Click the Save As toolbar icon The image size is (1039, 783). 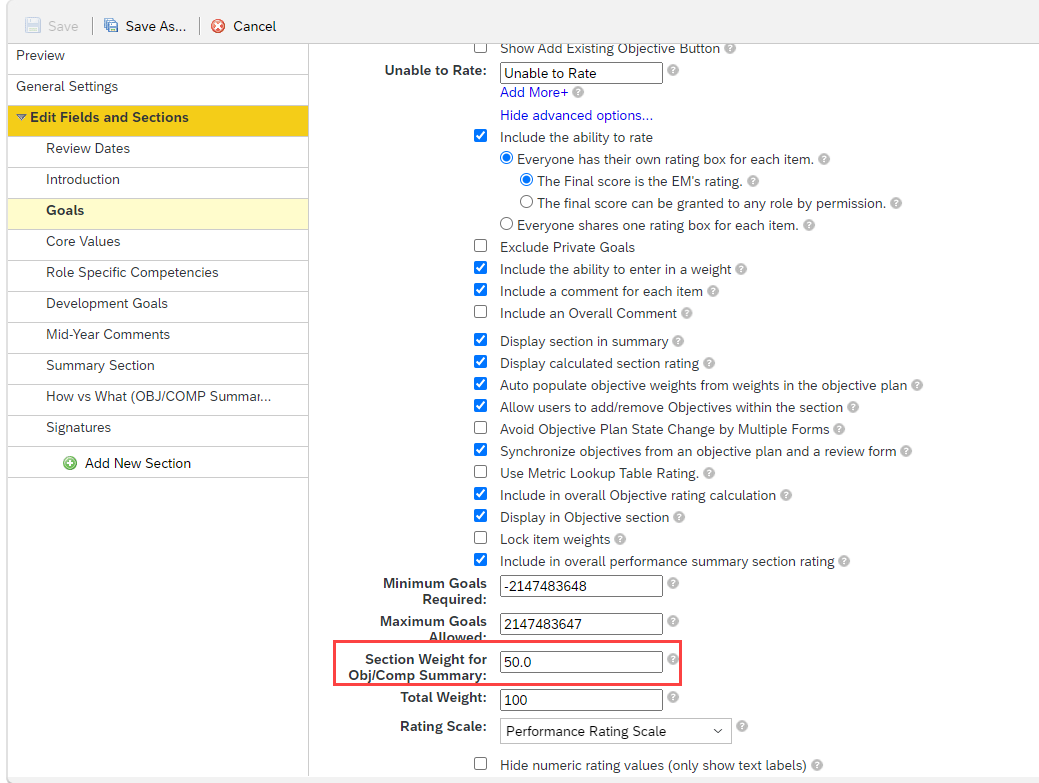point(111,26)
